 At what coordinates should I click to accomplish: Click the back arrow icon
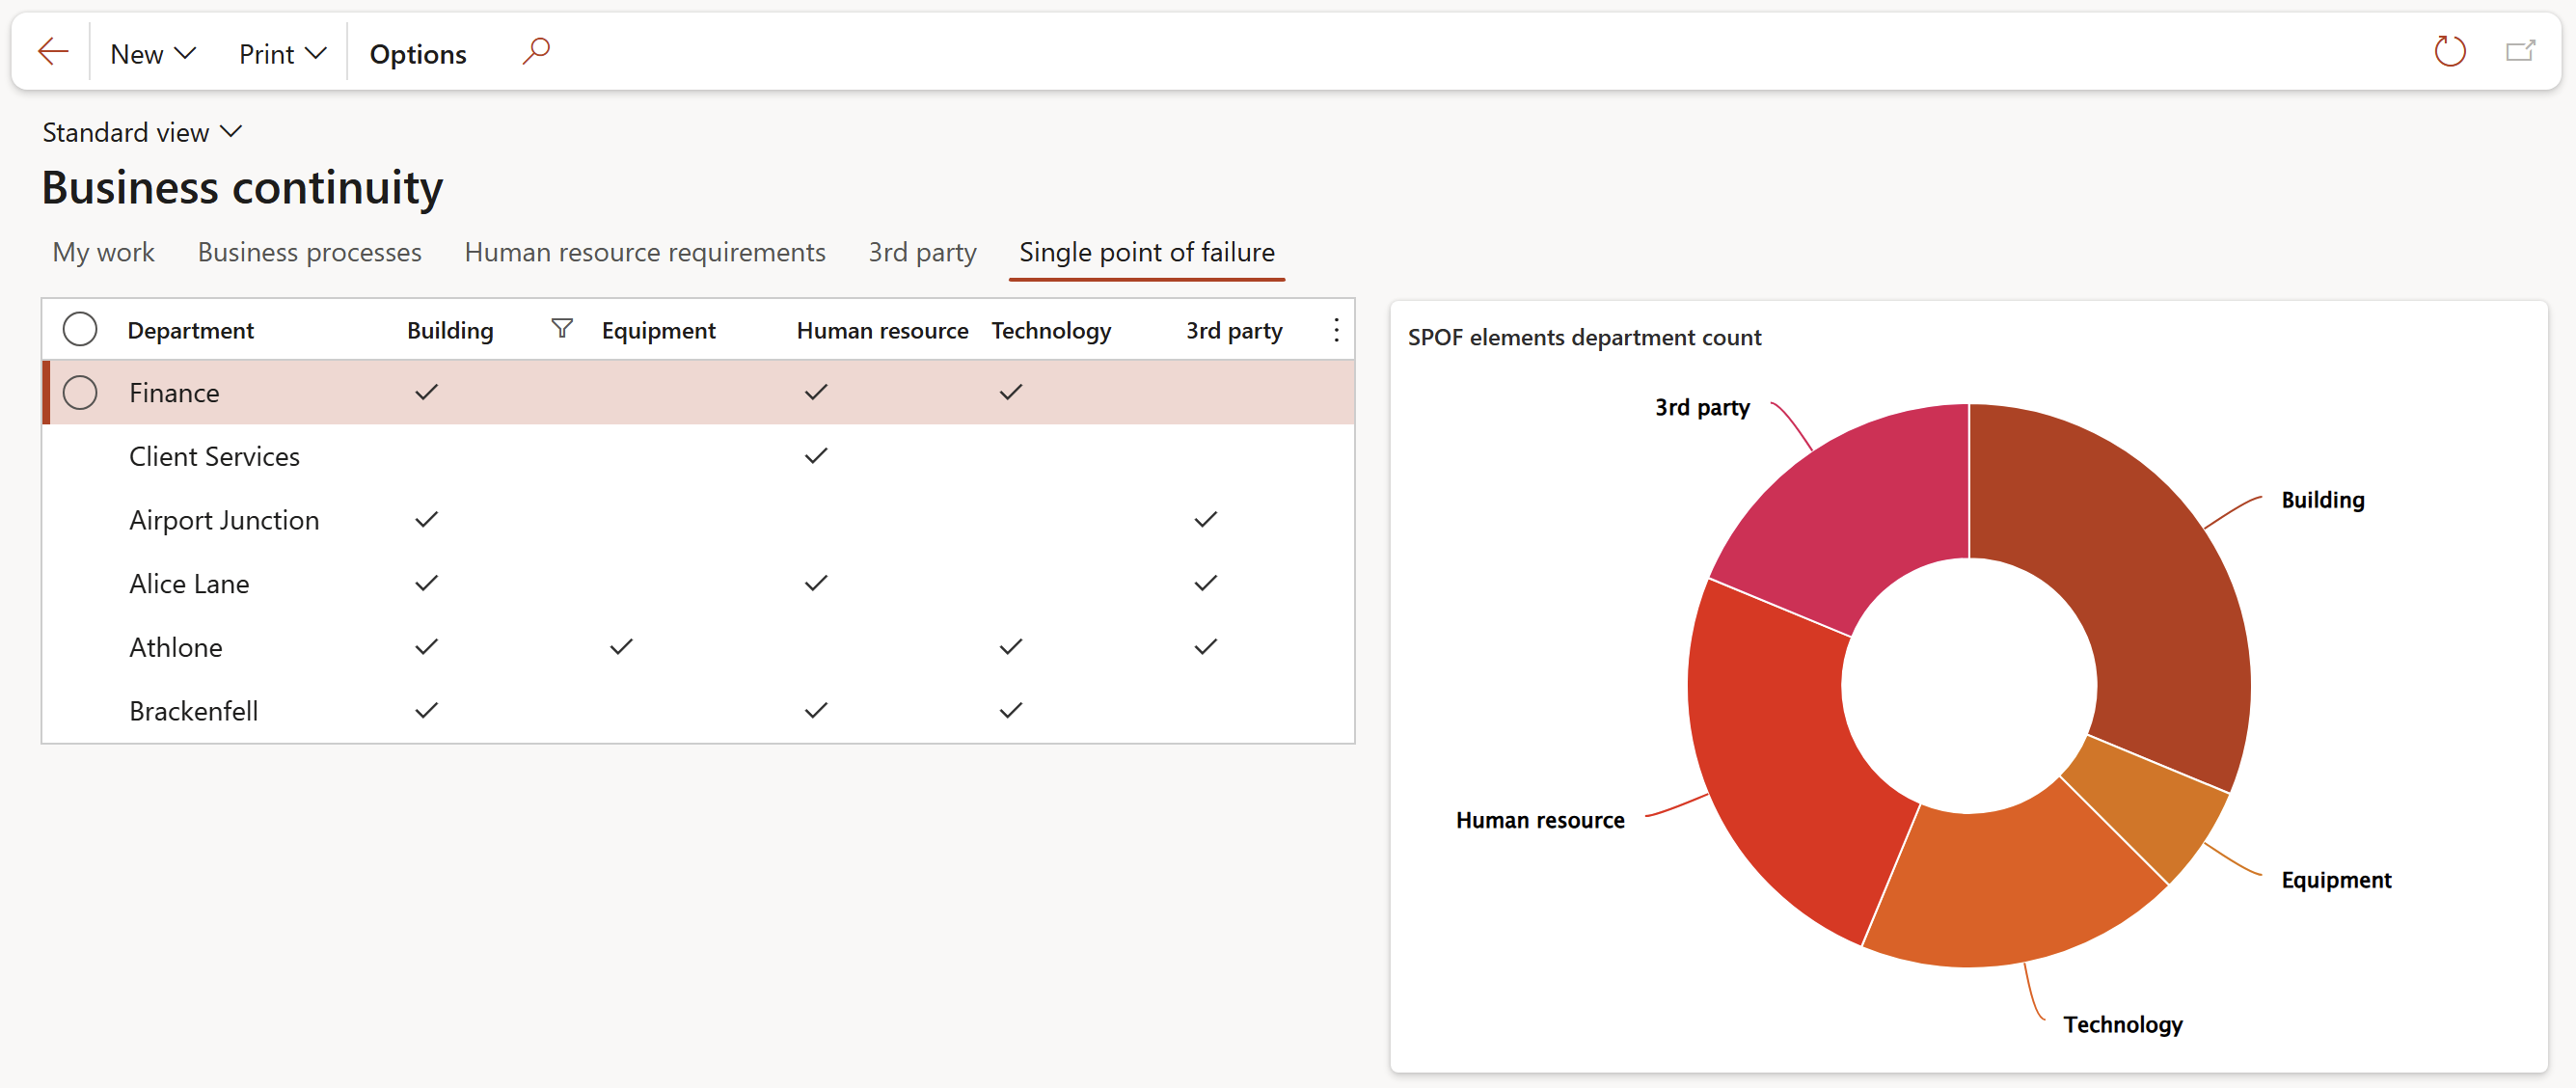click(52, 52)
